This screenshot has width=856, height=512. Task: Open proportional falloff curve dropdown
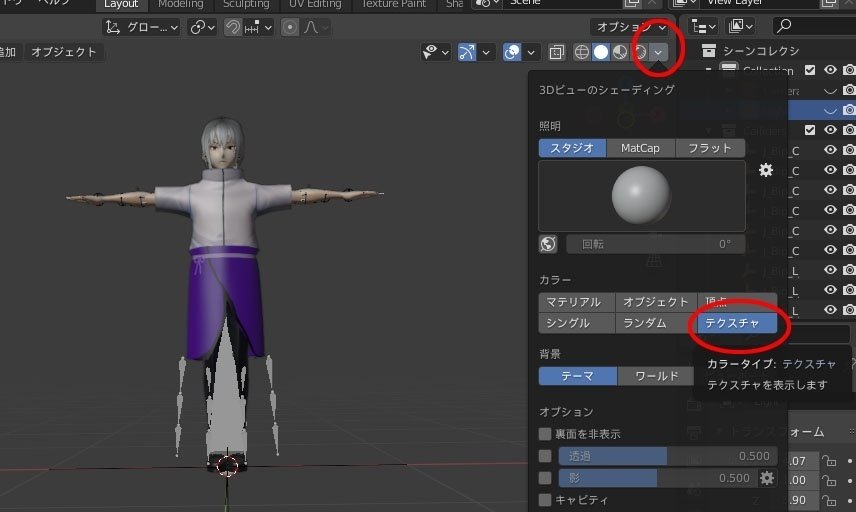[x=316, y=27]
